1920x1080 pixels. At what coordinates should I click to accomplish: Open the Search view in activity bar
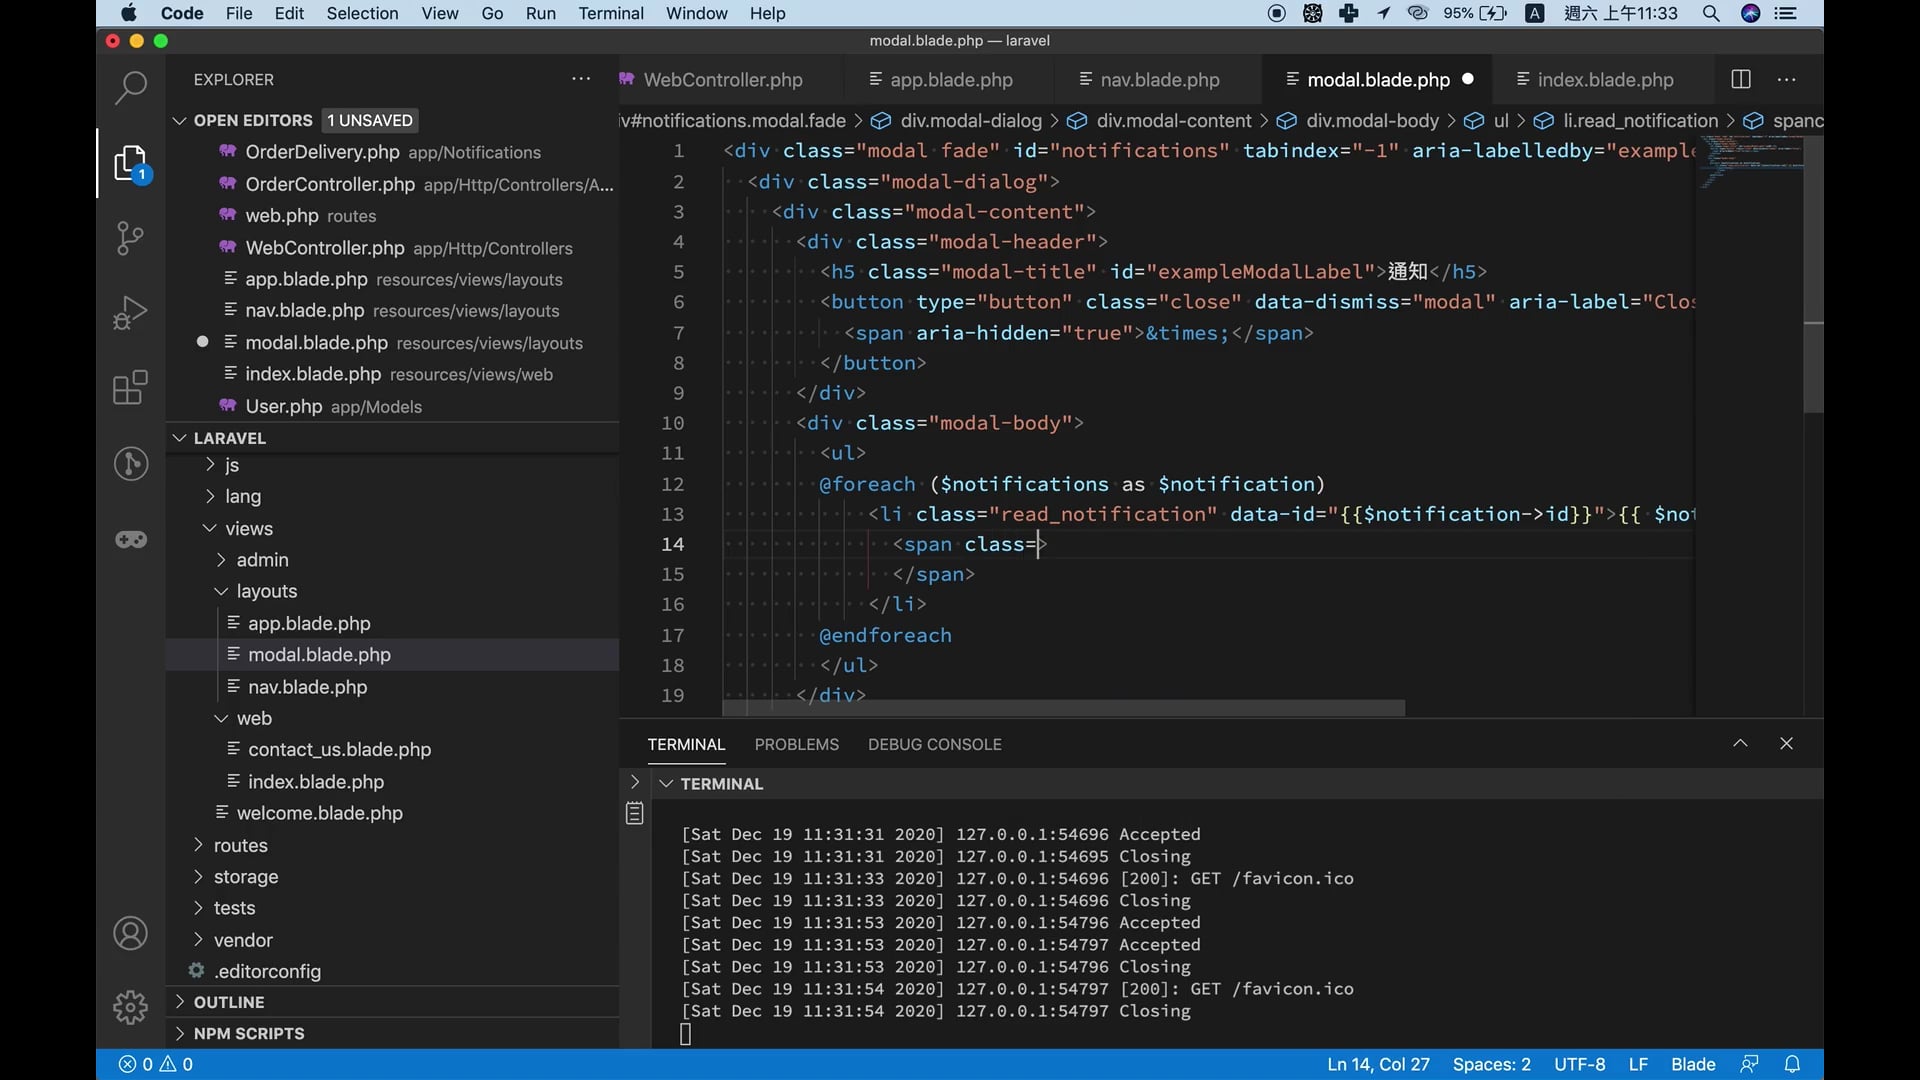coord(131,88)
